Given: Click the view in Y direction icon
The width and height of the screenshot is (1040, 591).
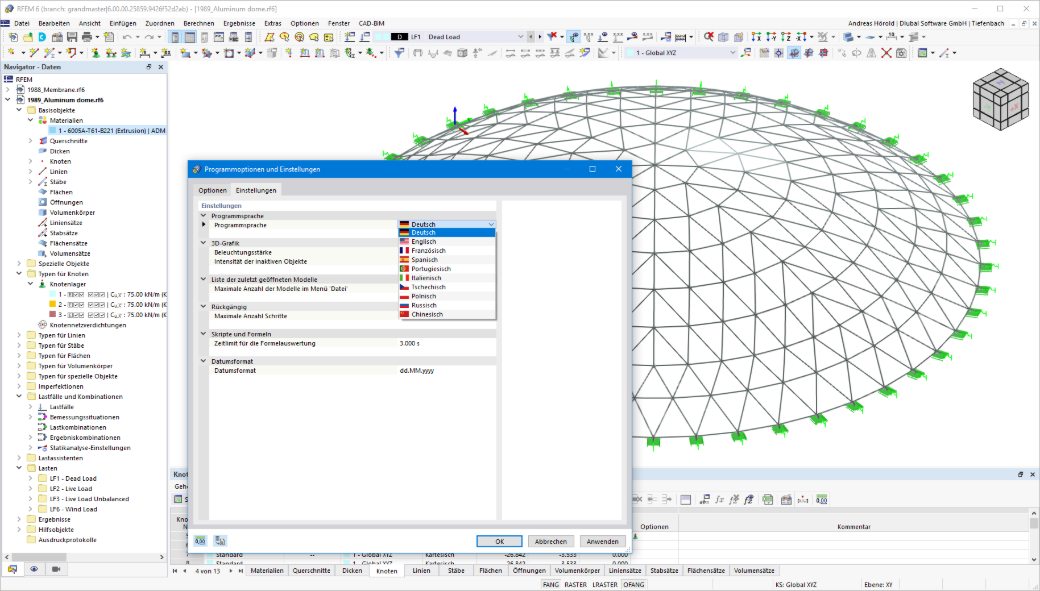Looking at the screenshot, I should coord(771,37).
